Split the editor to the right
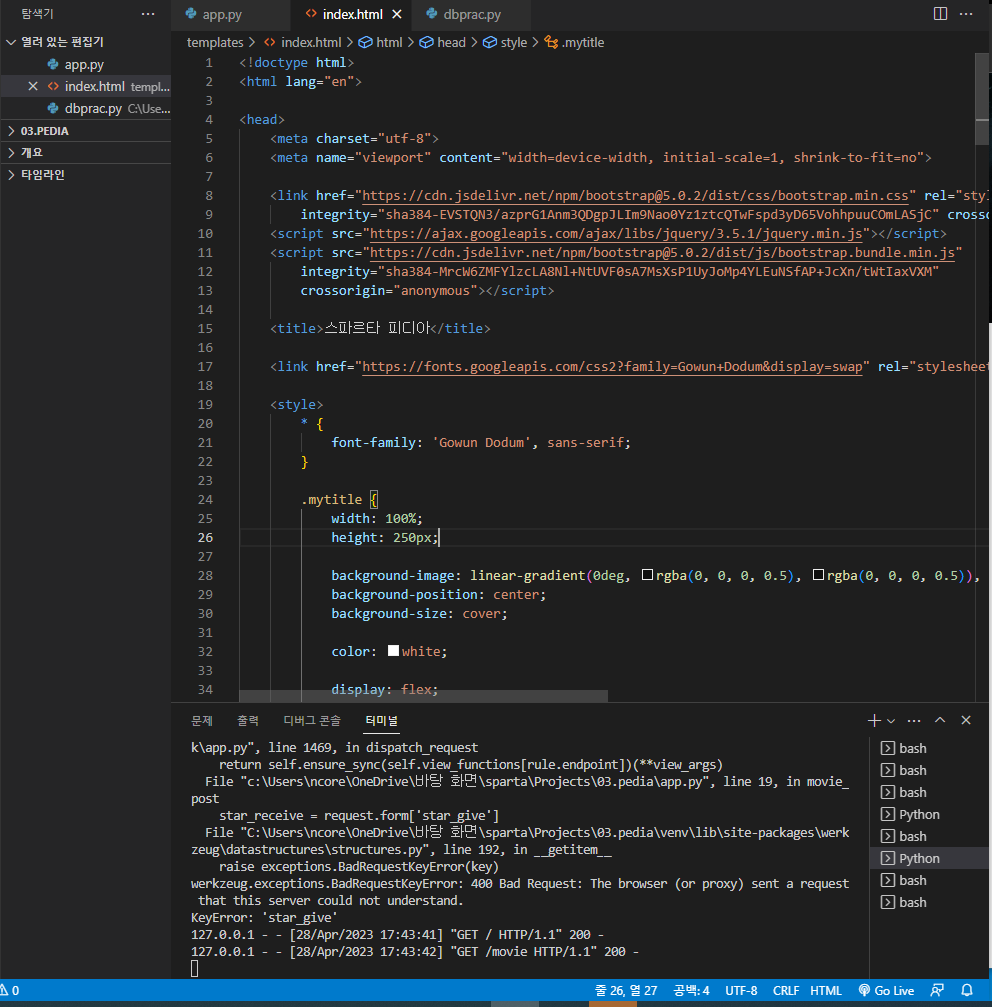This screenshot has width=992, height=1007. pos(940,13)
